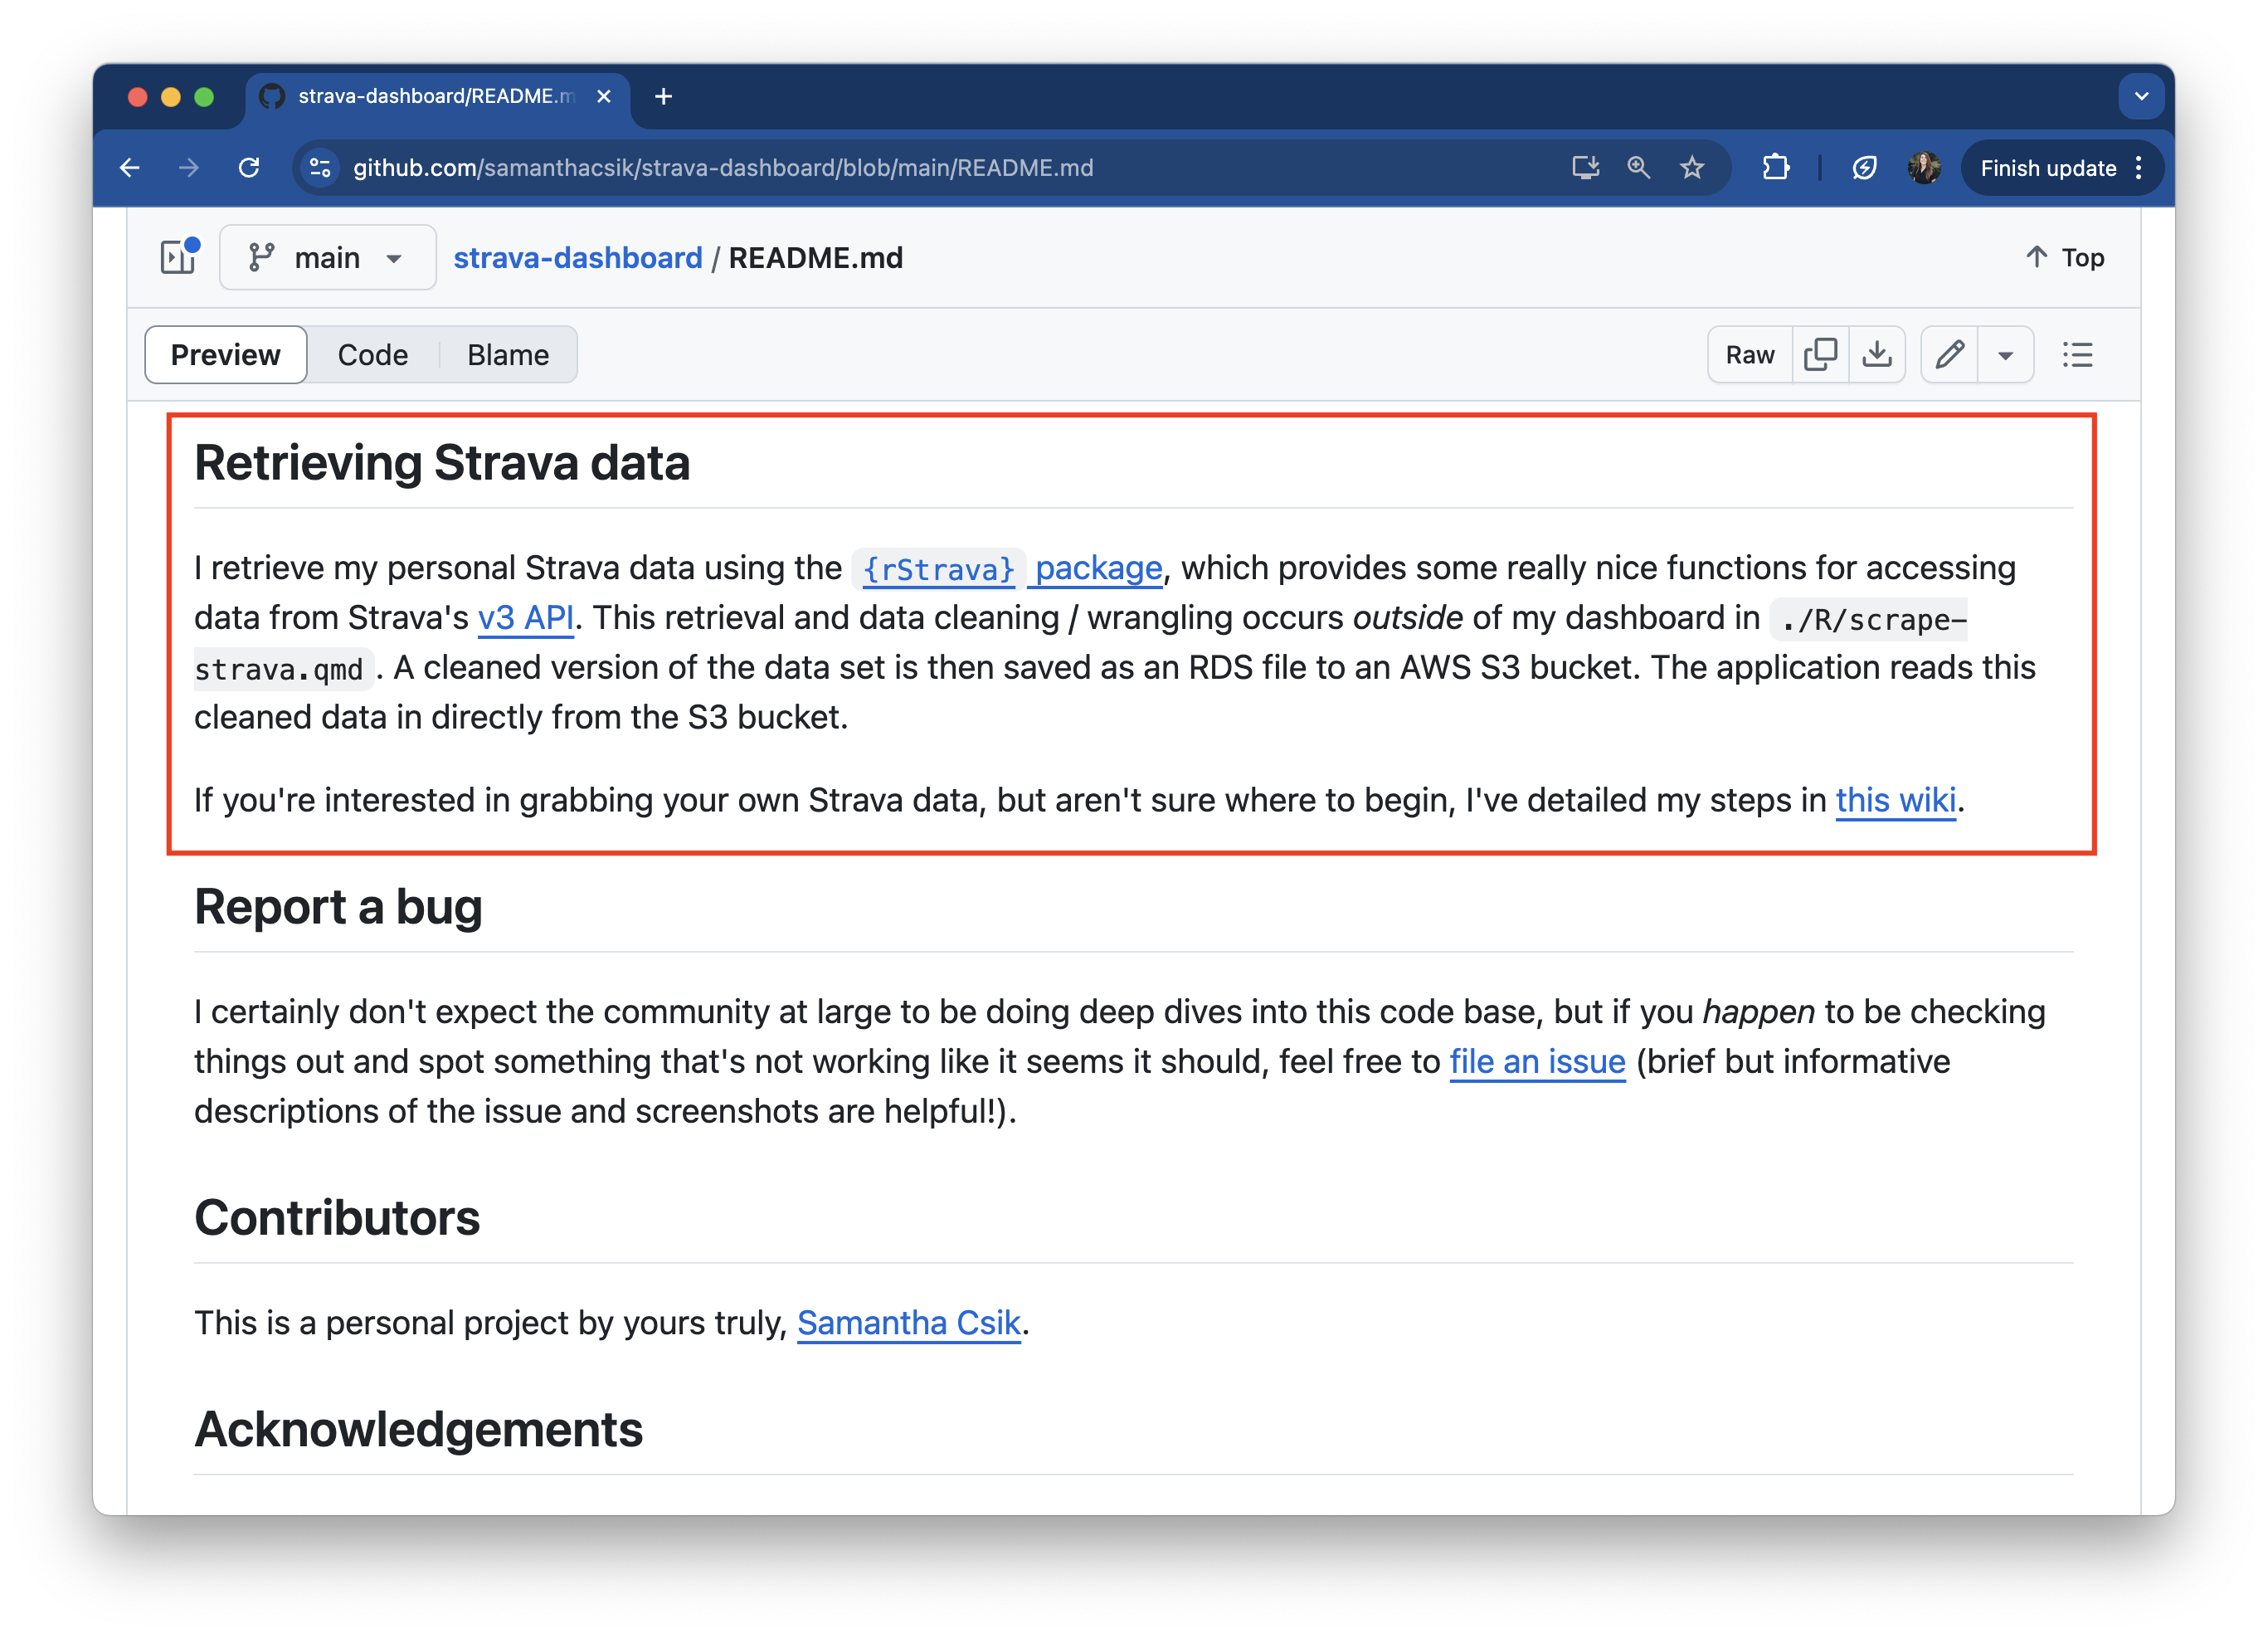Open the document outline list icon

coord(2077,355)
